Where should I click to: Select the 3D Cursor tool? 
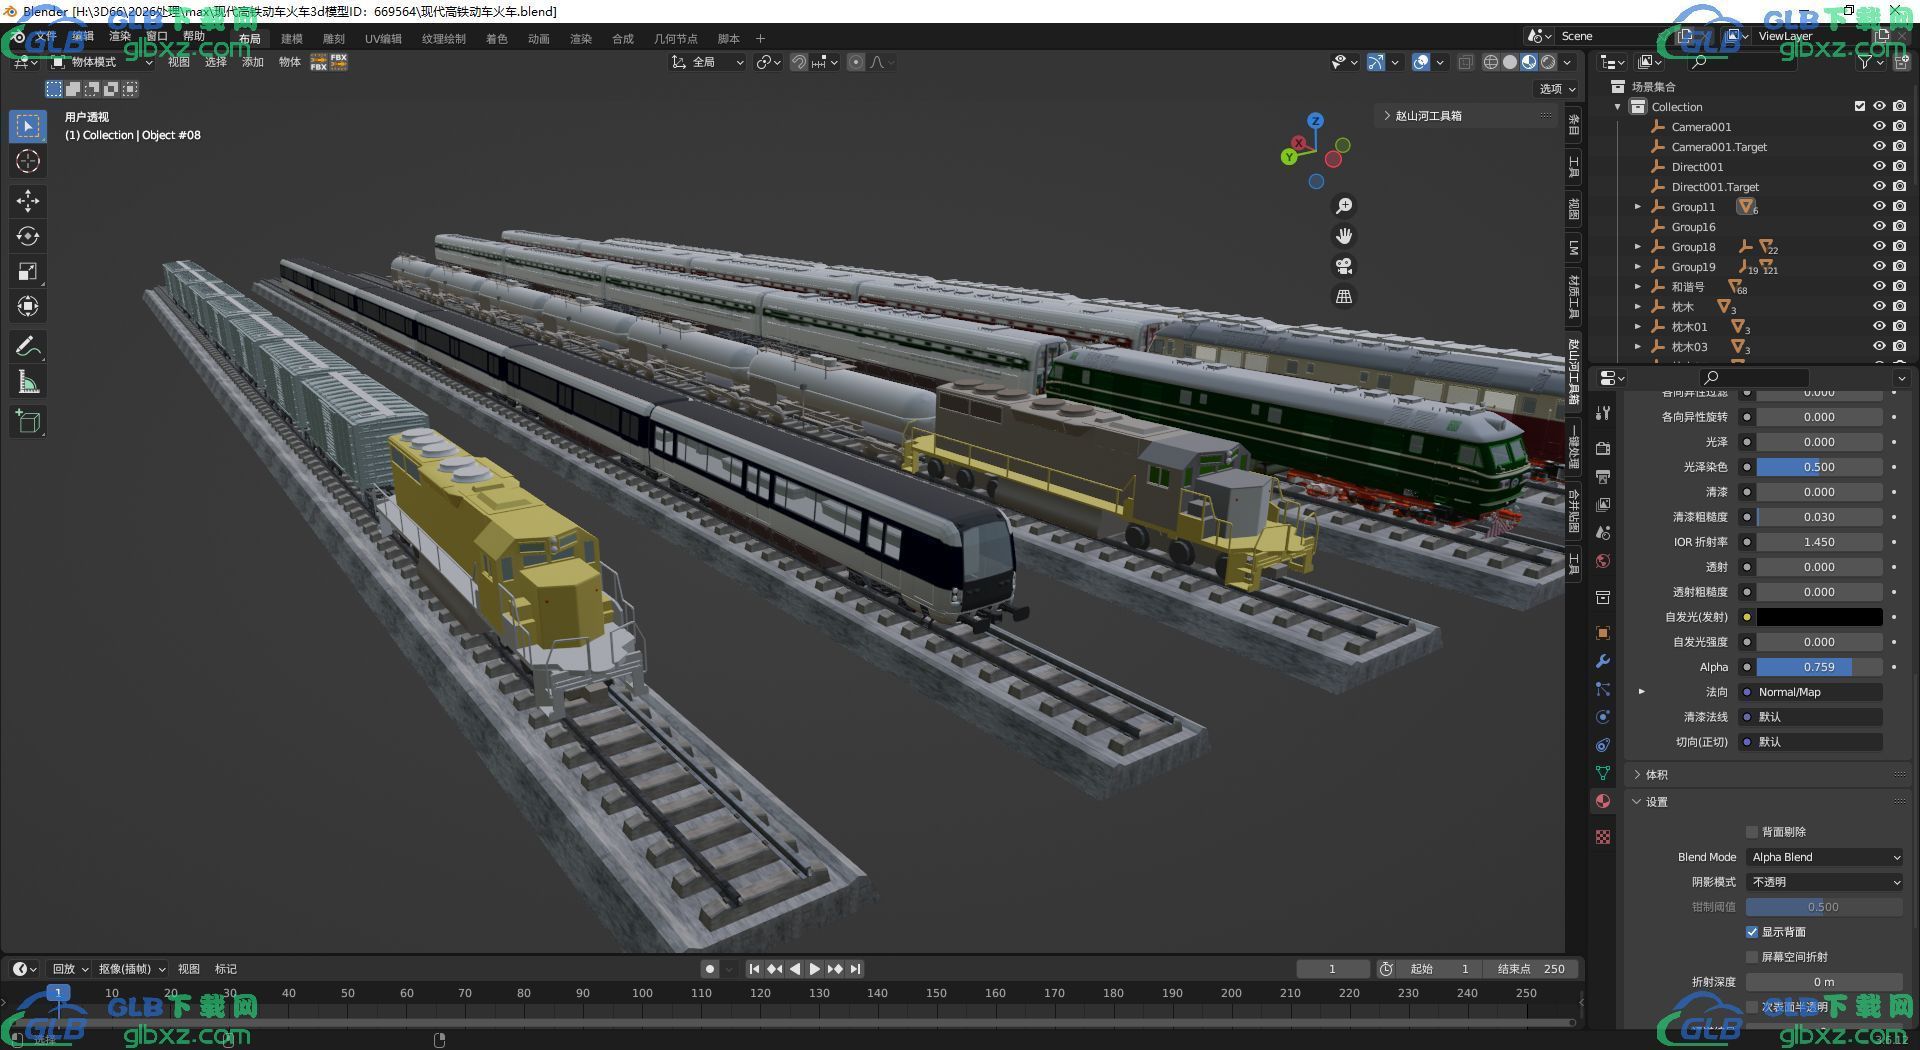[x=28, y=161]
